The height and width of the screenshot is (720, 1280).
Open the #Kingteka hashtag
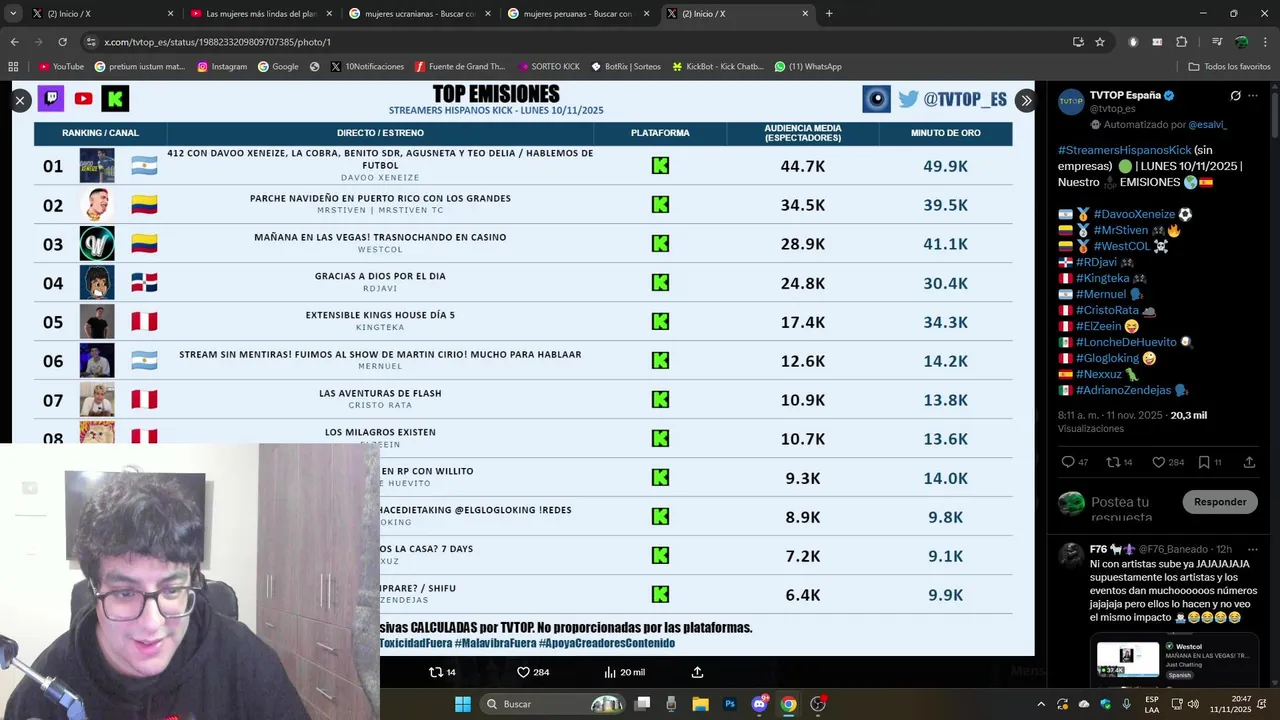pos(1102,278)
